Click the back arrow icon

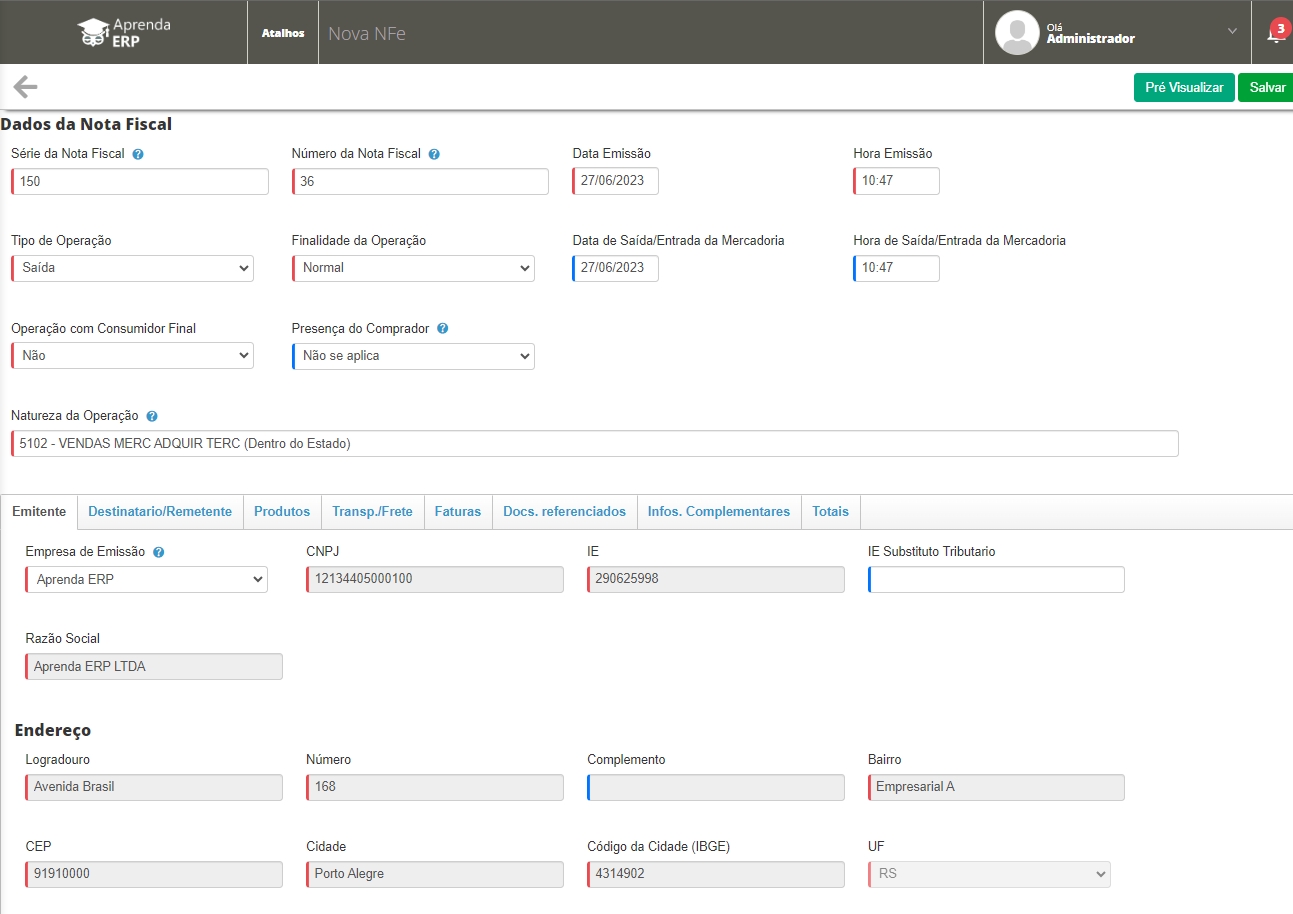click(x=26, y=87)
